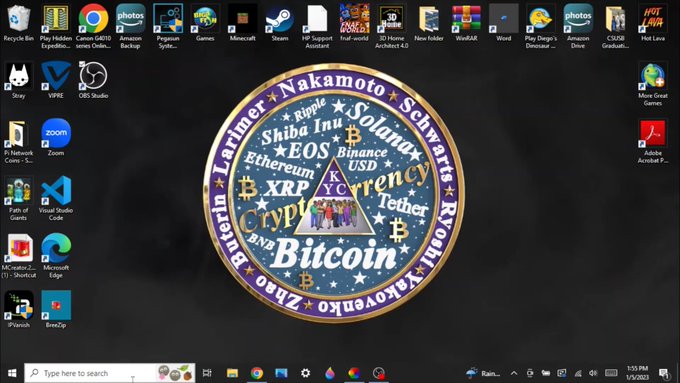This screenshot has height=383, width=680.
Task: Launch the fnaf-world shortcut
Action: click(354, 23)
